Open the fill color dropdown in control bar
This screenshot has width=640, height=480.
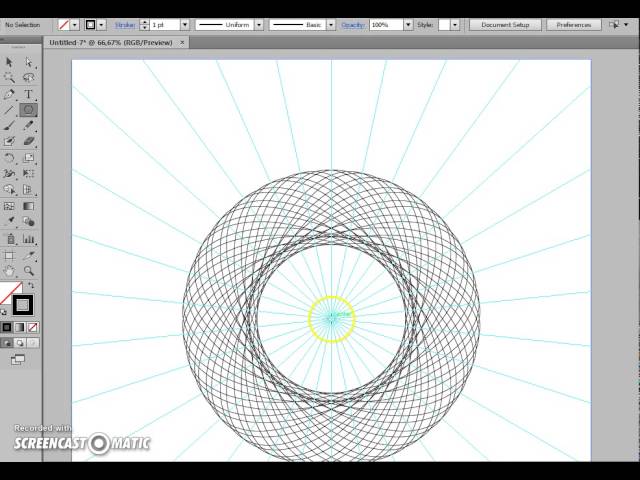[75, 25]
